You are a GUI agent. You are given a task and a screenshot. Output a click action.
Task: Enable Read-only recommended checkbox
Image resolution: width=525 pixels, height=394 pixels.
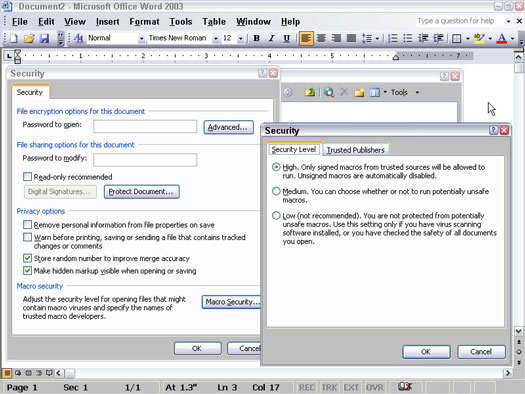pos(27,176)
